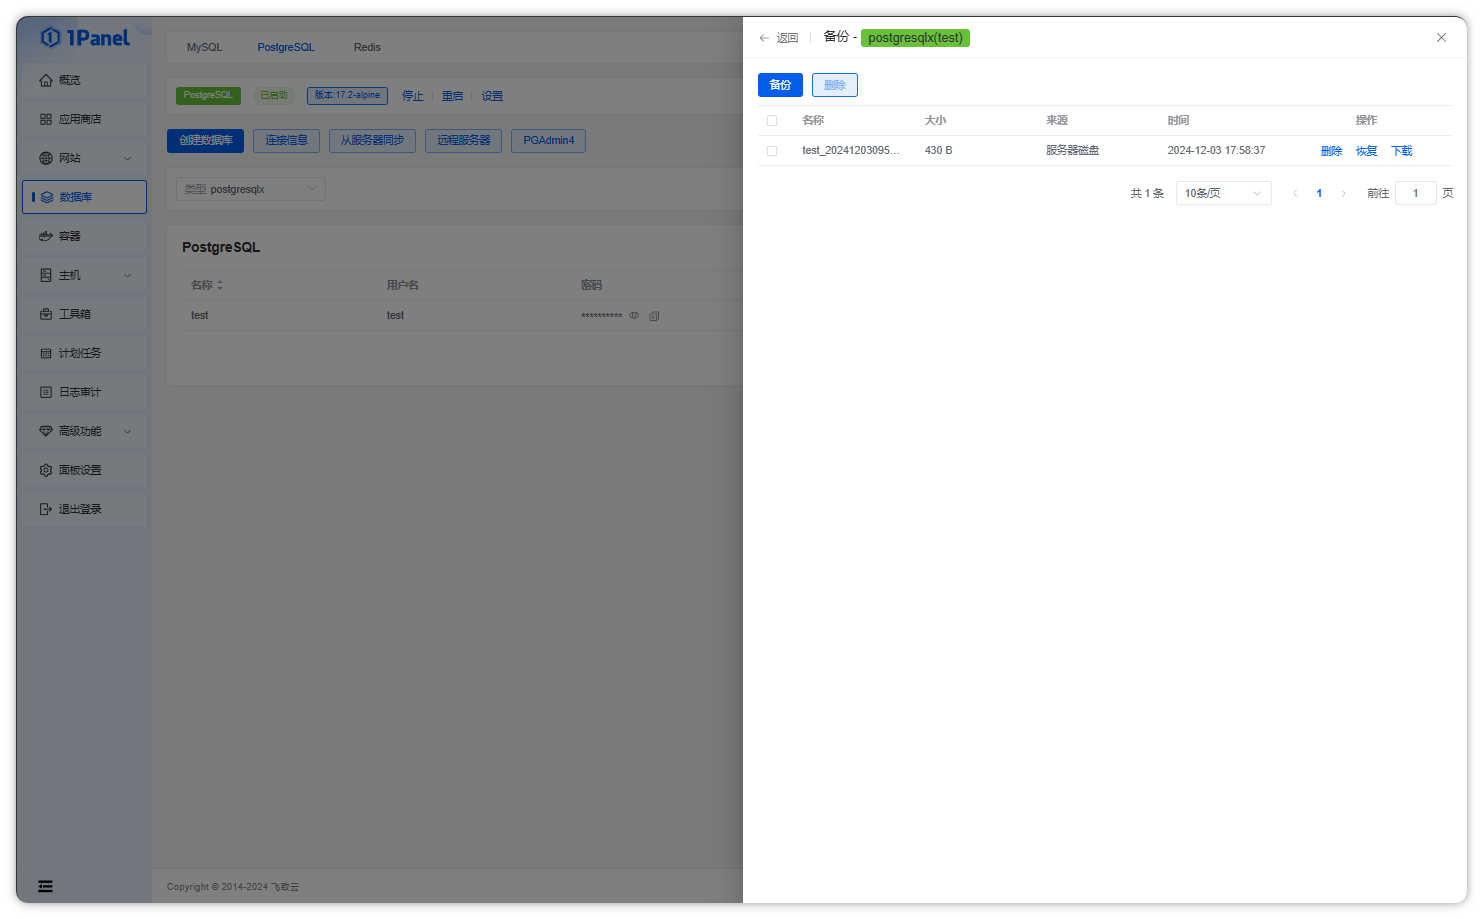Click the blue 备份 button
Image resolution: width=1483 pixels, height=919 pixels.
click(x=780, y=85)
